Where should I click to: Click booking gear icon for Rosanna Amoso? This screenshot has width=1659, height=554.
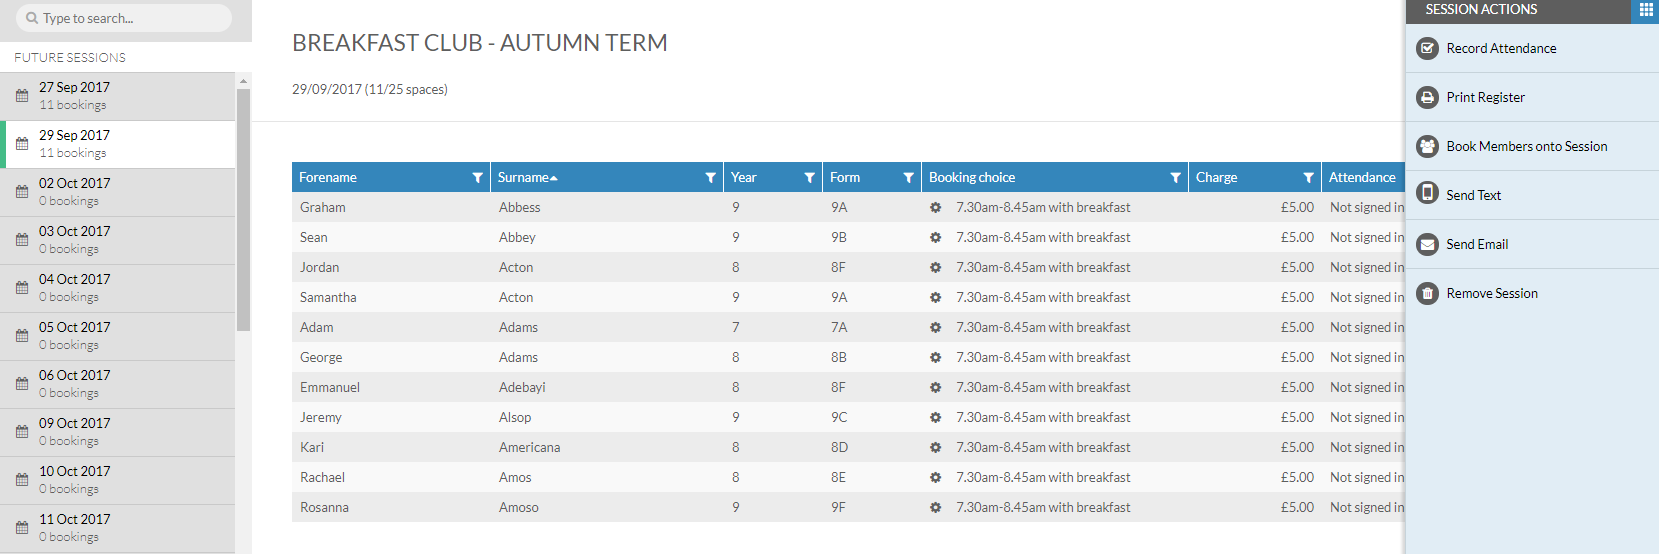coord(935,508)
